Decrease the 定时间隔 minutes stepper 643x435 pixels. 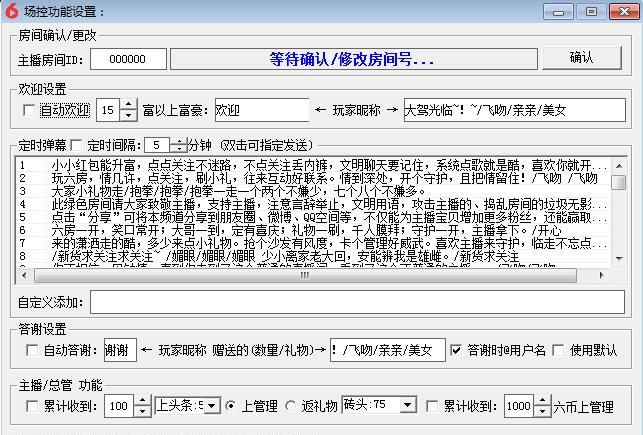pyautogui.click(x=178, y=148)
